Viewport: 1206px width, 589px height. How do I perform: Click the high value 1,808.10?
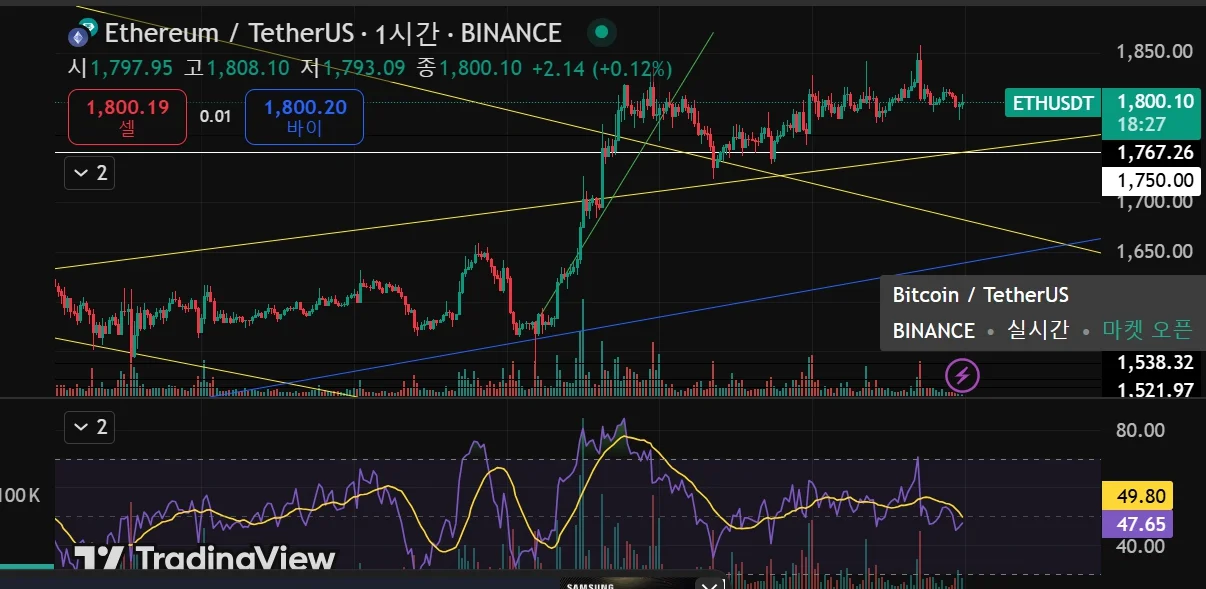pyautogui.click(x=247, y=68)
